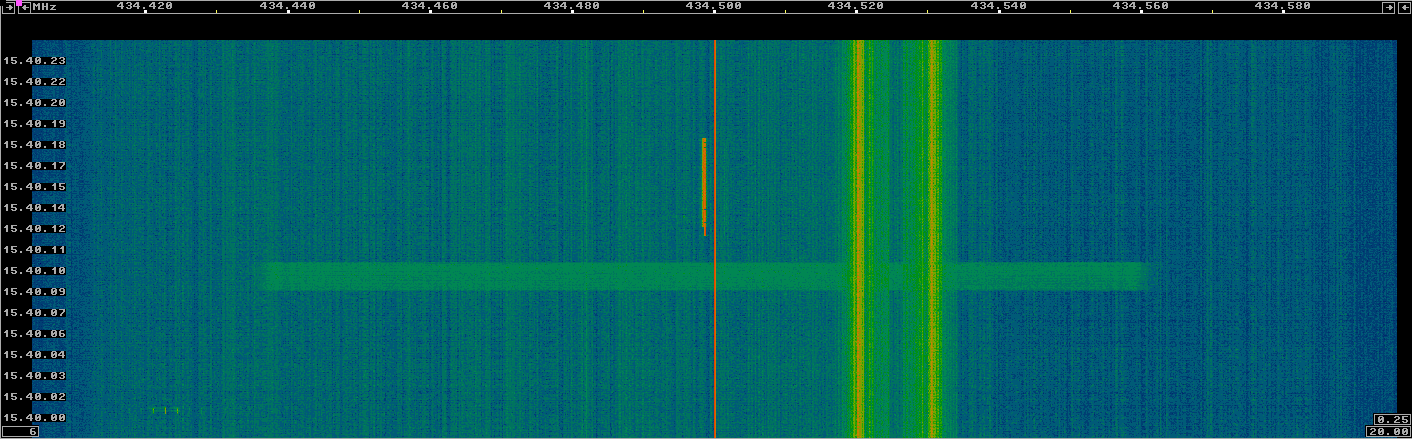Click the 15.40.14 time label
The width and height of the screenshot is (1412, 439).
[x=34, y=207]
